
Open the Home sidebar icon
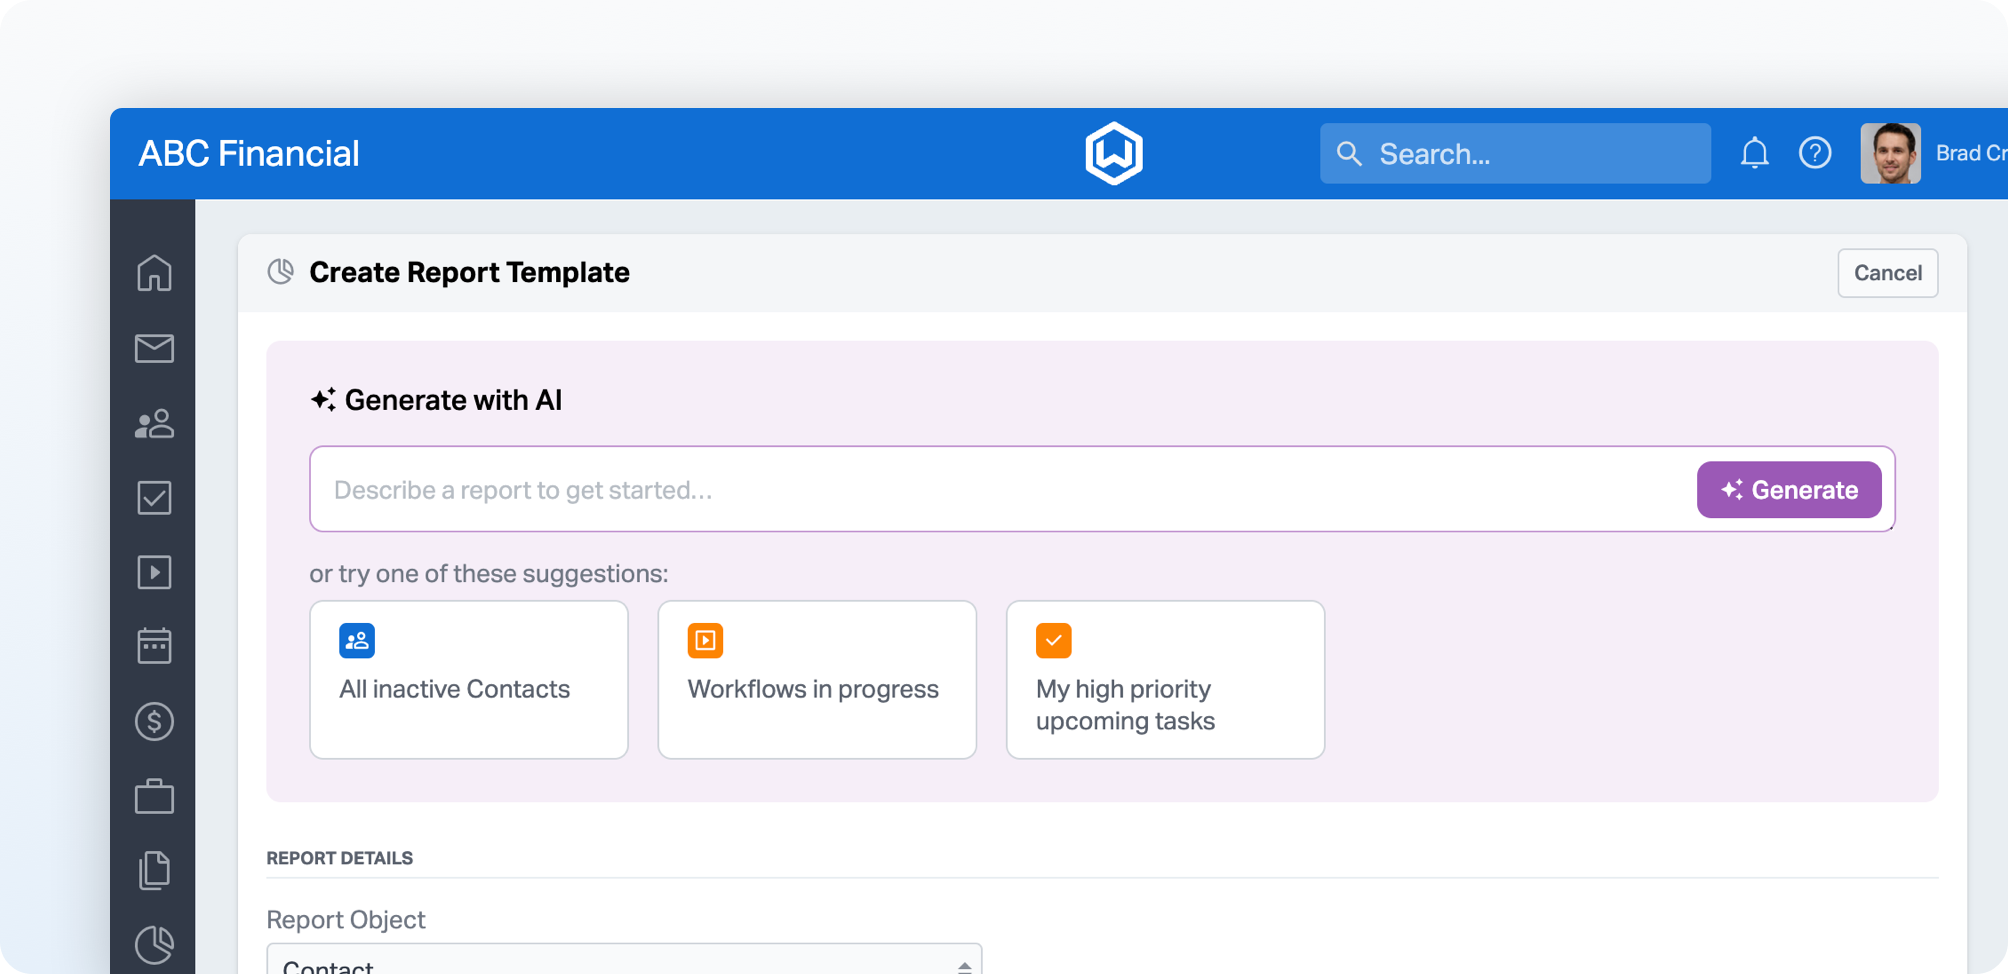tap(153, 272)
